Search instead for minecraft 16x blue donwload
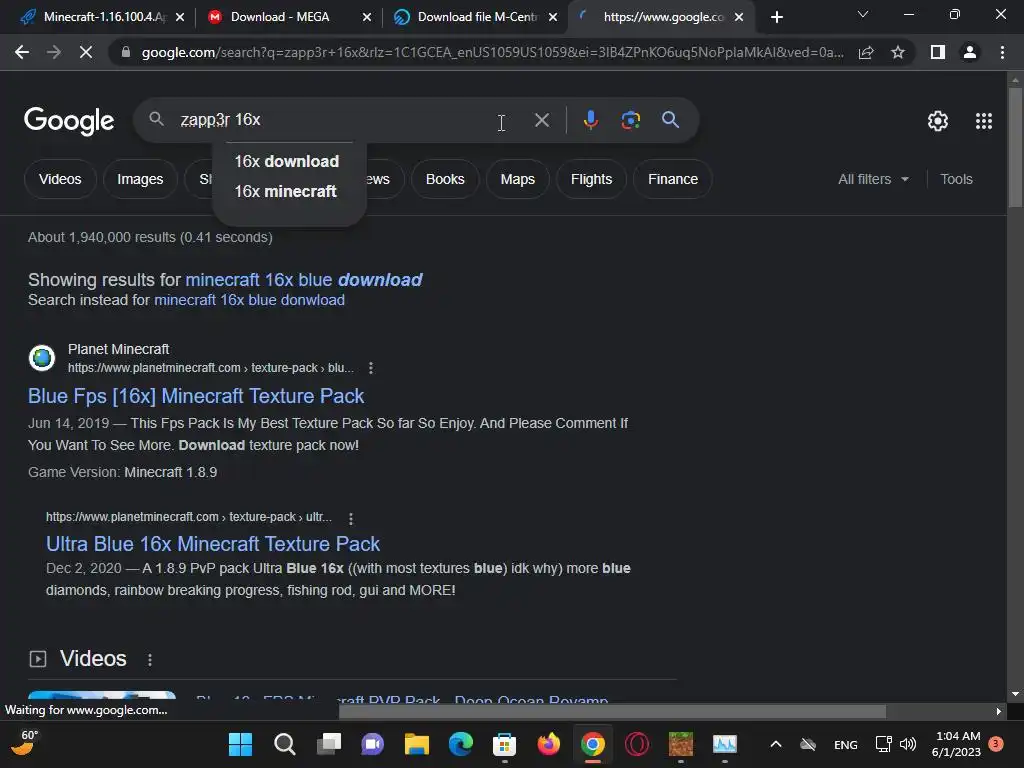This screenshot has height=768, width=1024. [x=249, y=300]
